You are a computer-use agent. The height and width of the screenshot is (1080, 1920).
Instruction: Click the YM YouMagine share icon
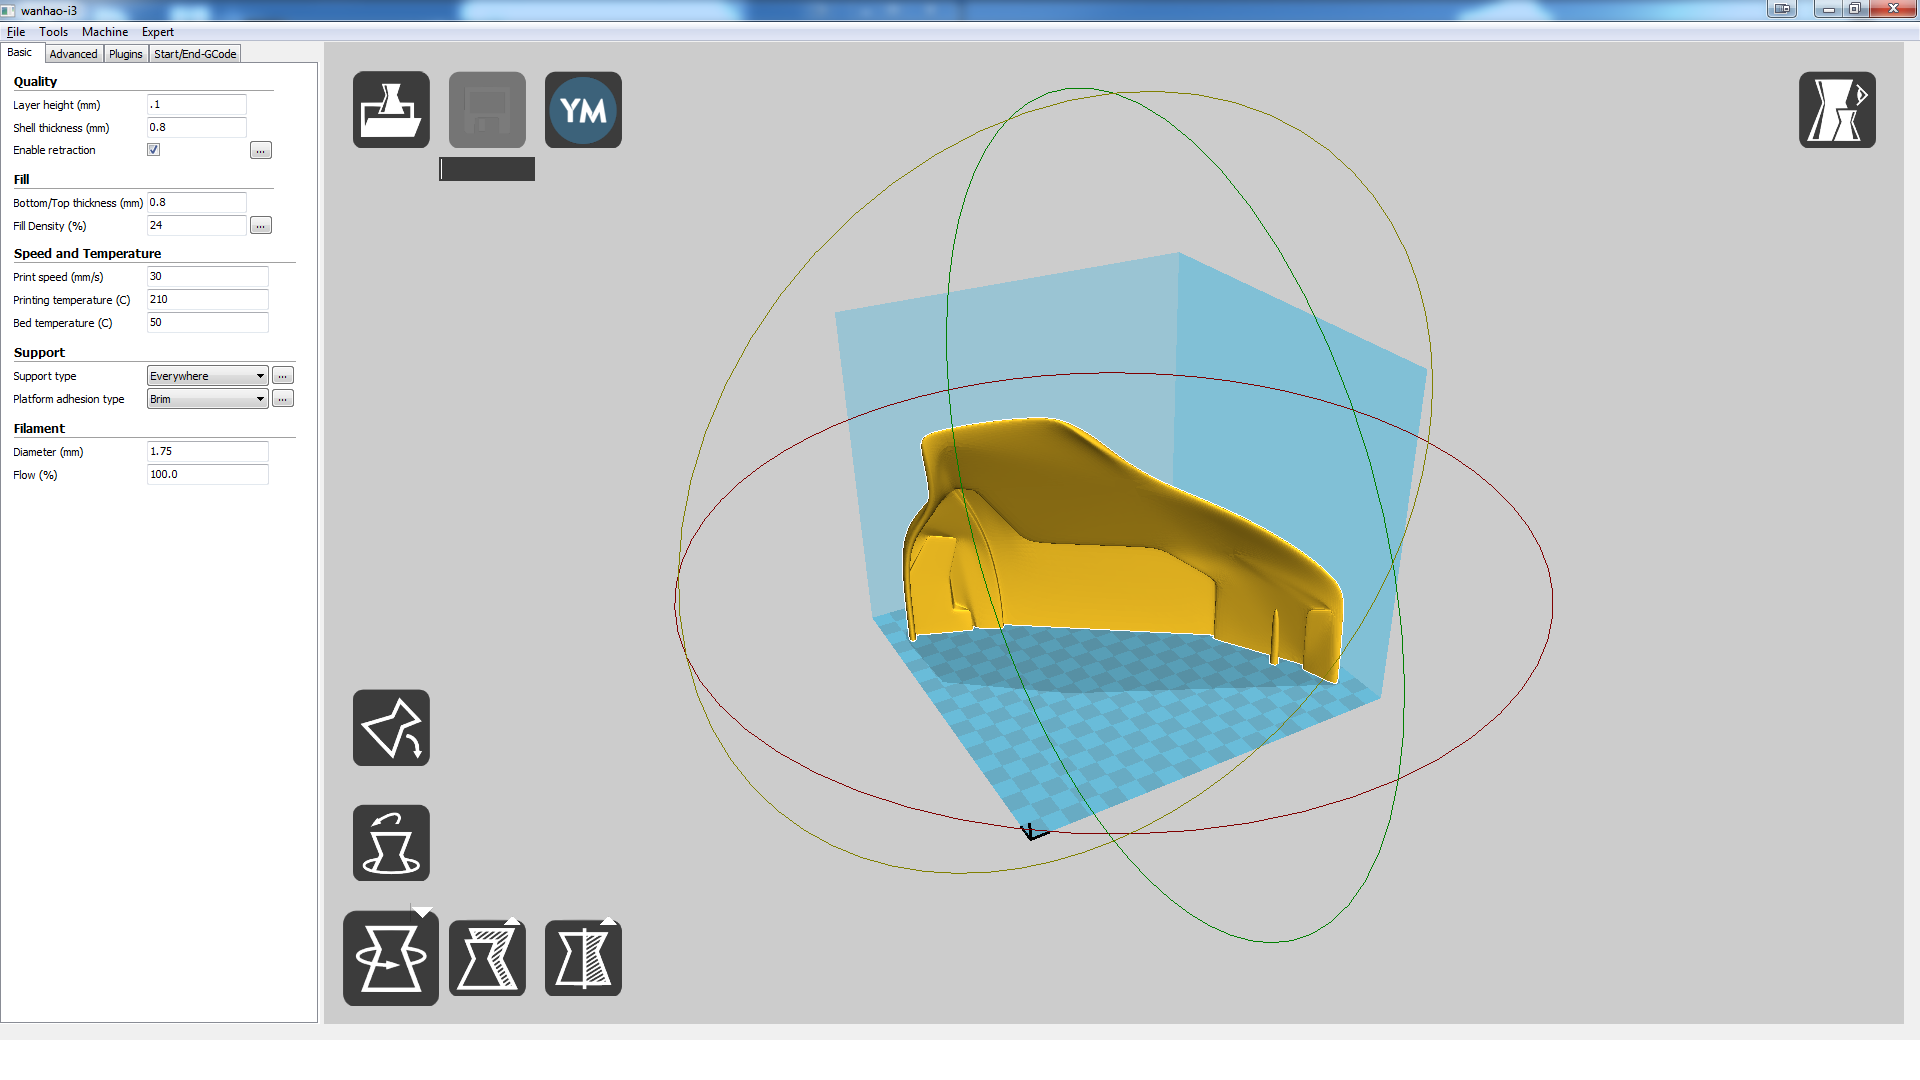click(x=583, y=110)
